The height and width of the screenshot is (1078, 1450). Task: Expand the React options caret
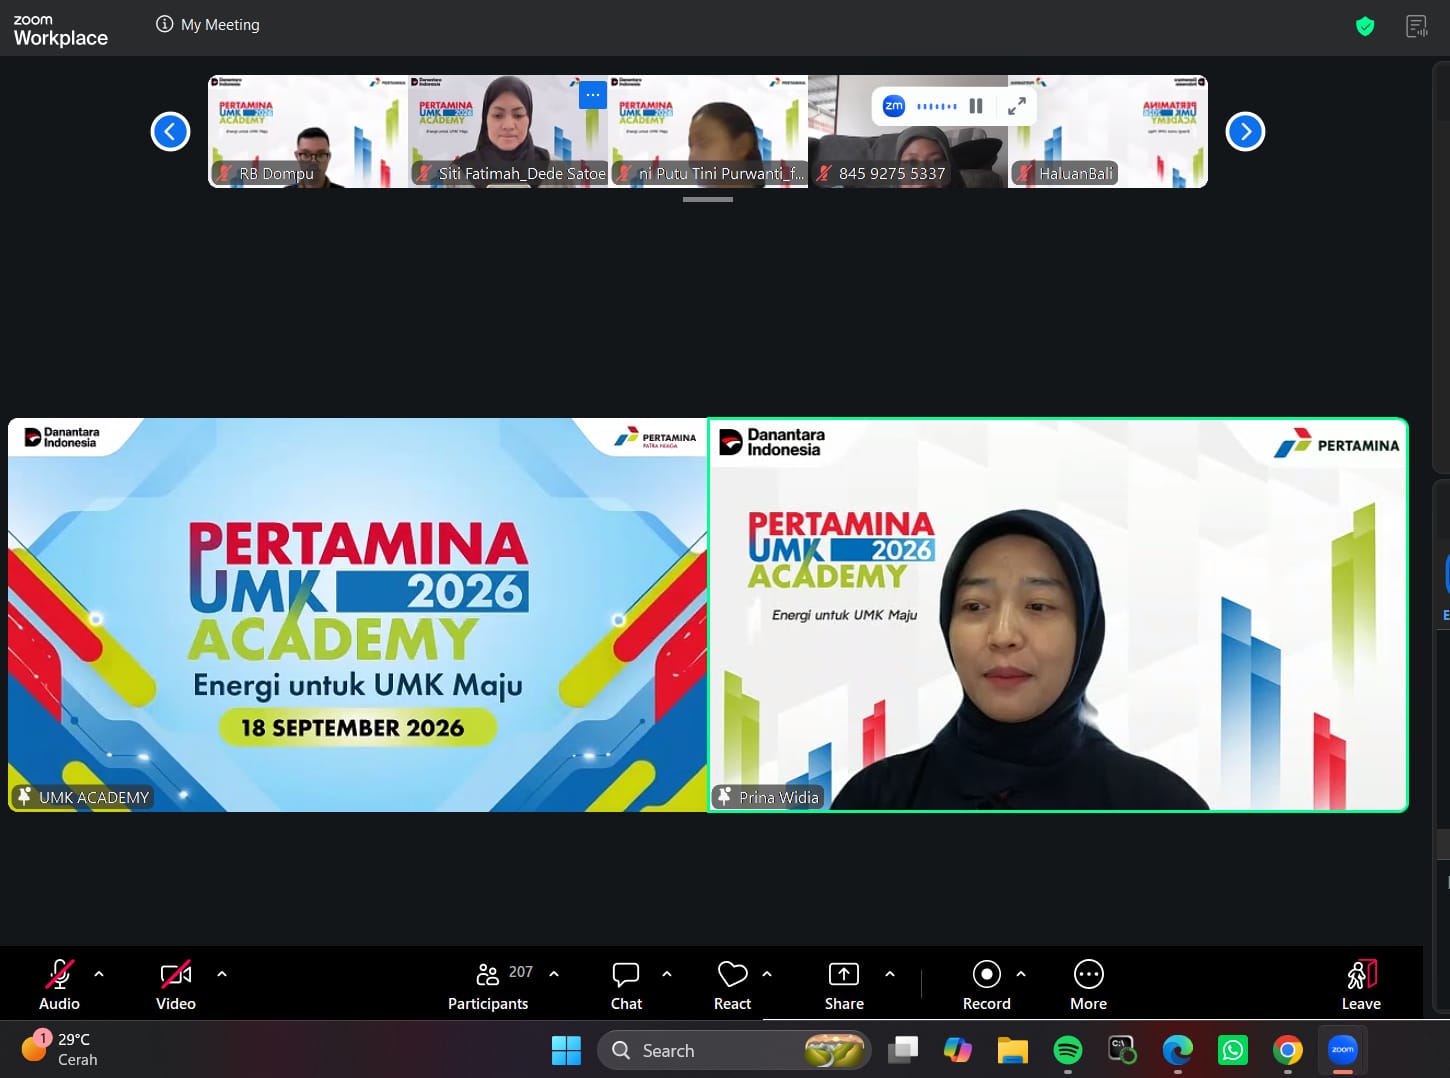pos(767,973)
